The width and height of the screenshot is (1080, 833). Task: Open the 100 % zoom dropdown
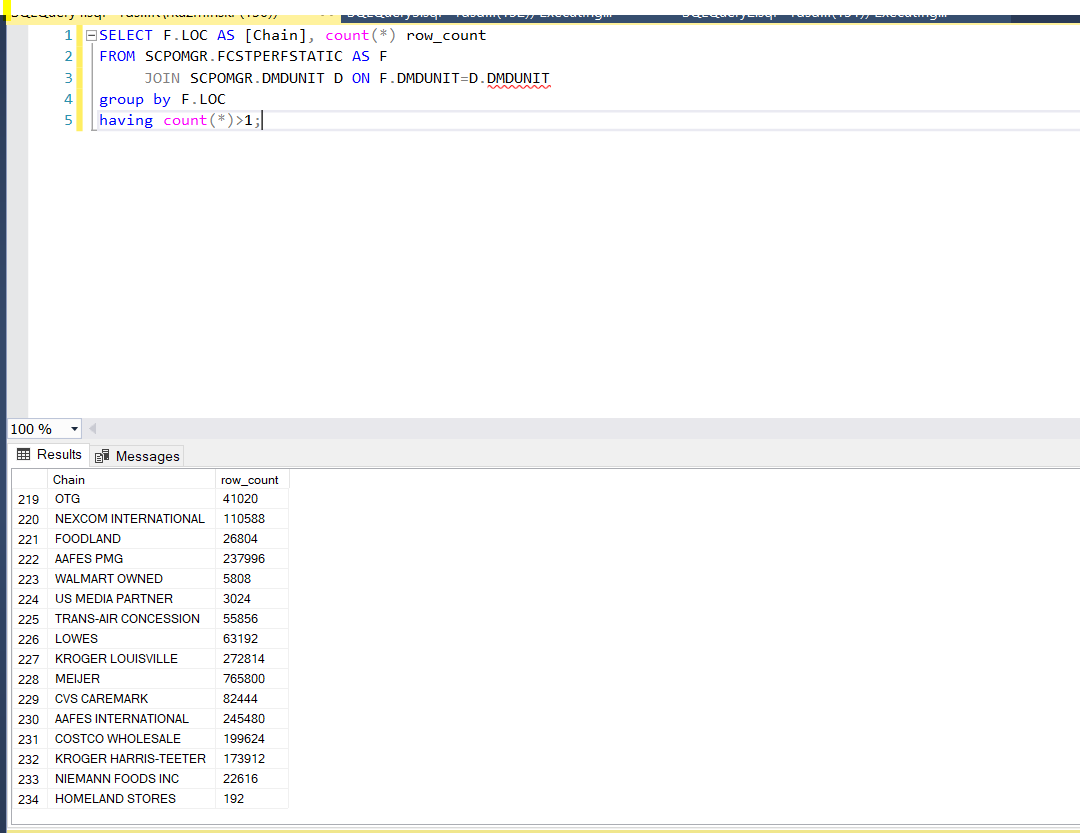(75, 429)
